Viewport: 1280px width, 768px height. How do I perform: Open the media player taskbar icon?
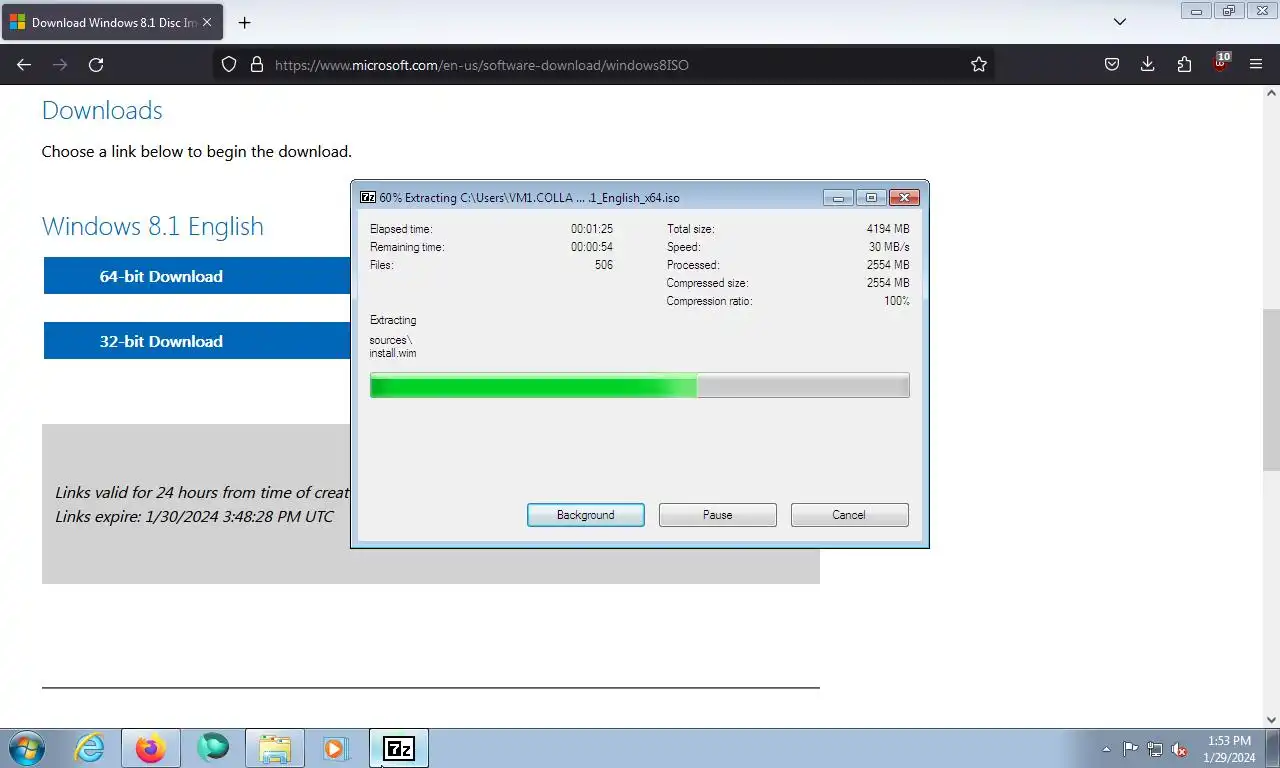336,748
